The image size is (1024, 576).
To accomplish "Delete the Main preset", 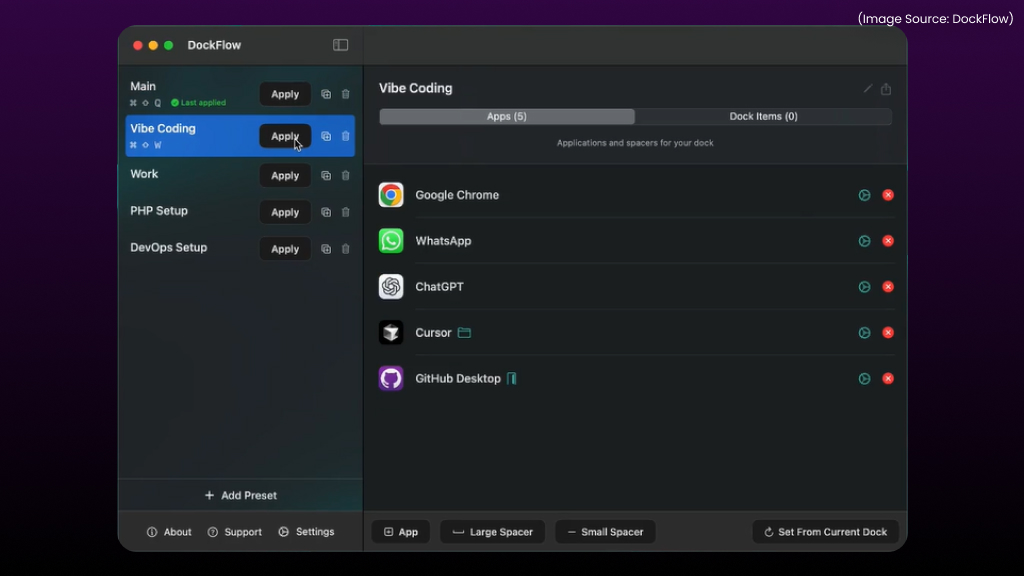I will pos(345,94).
